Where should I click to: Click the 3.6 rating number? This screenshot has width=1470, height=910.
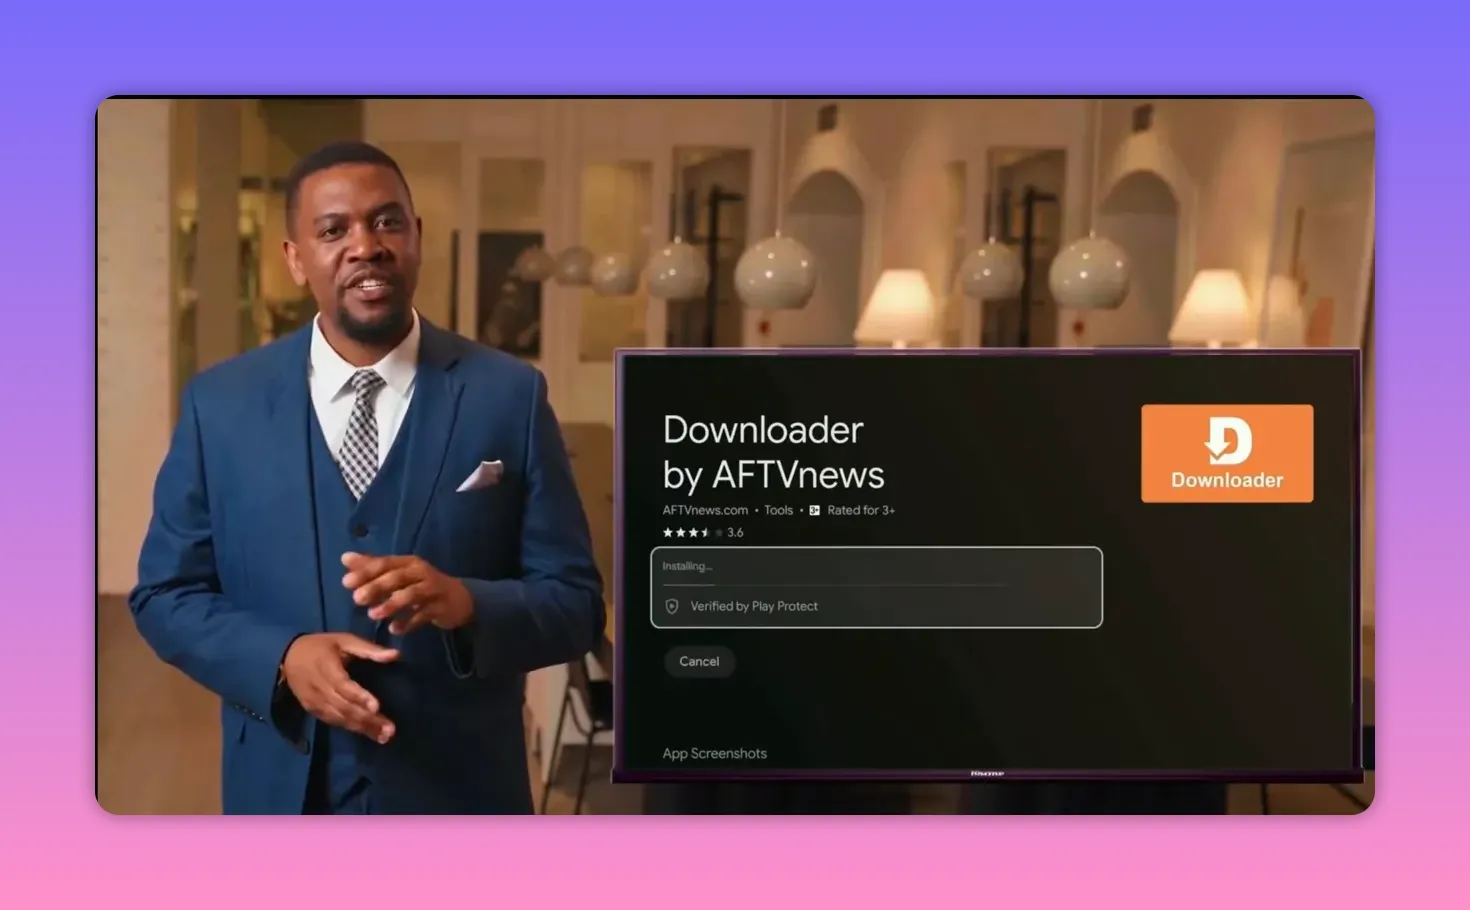point(735,532)
